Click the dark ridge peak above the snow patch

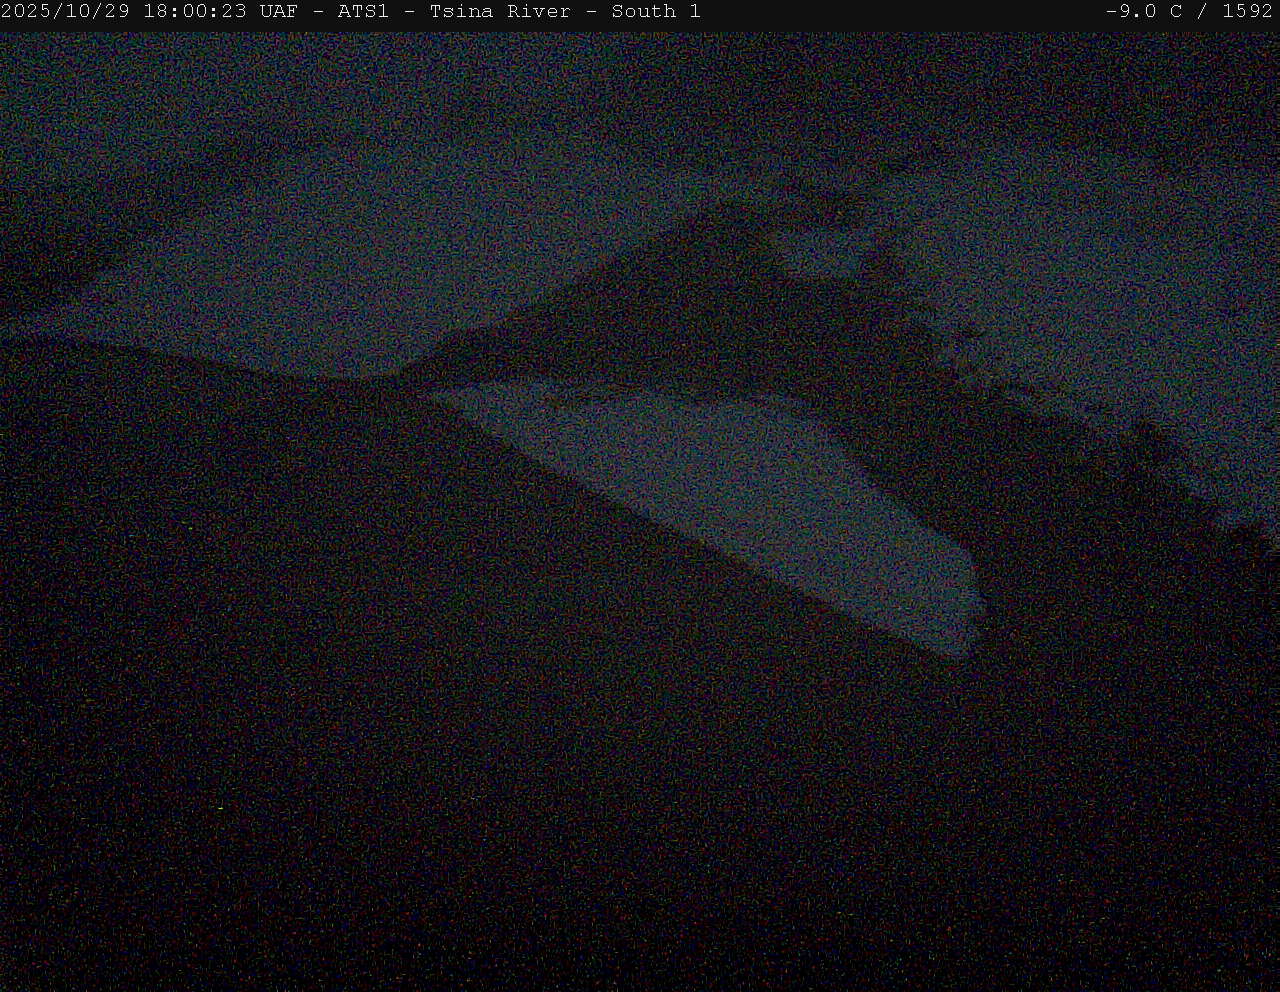[x=720, y=225]
